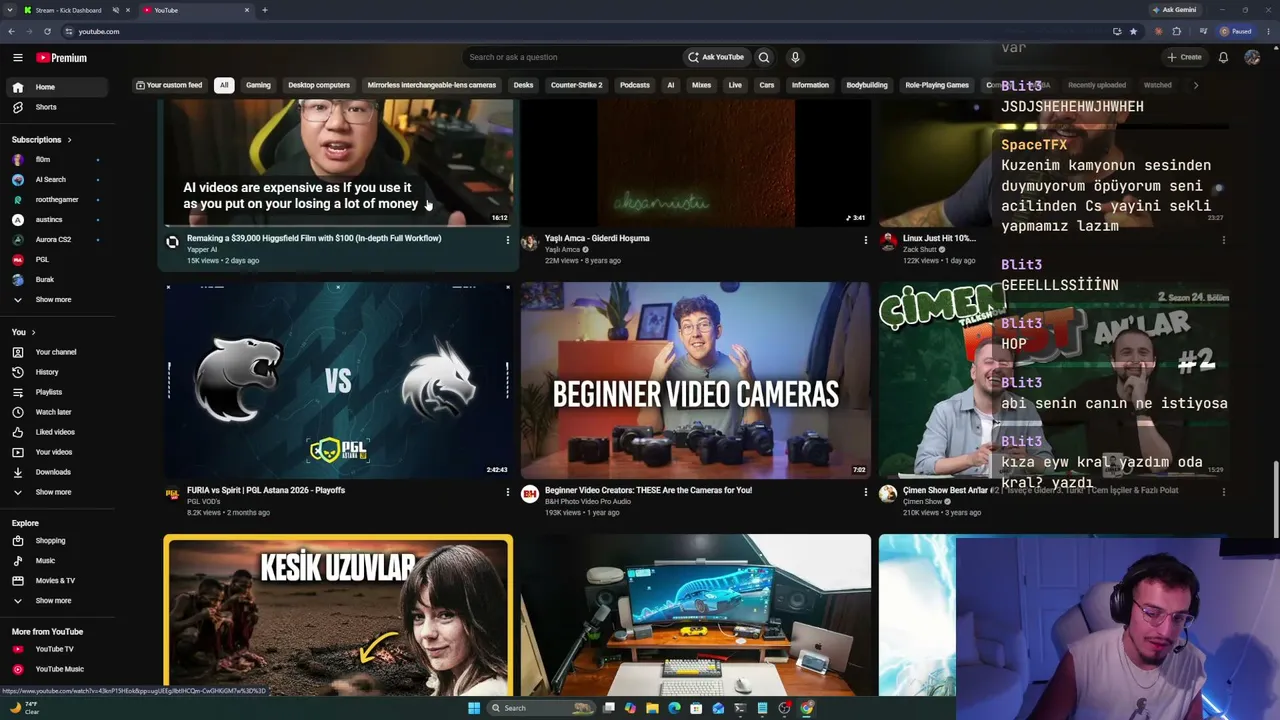Play the Beginner Video Cameras thumbnail
The width and height of the screenshot is (1280, 720).
pyautogui.click(x=695, y=380)
